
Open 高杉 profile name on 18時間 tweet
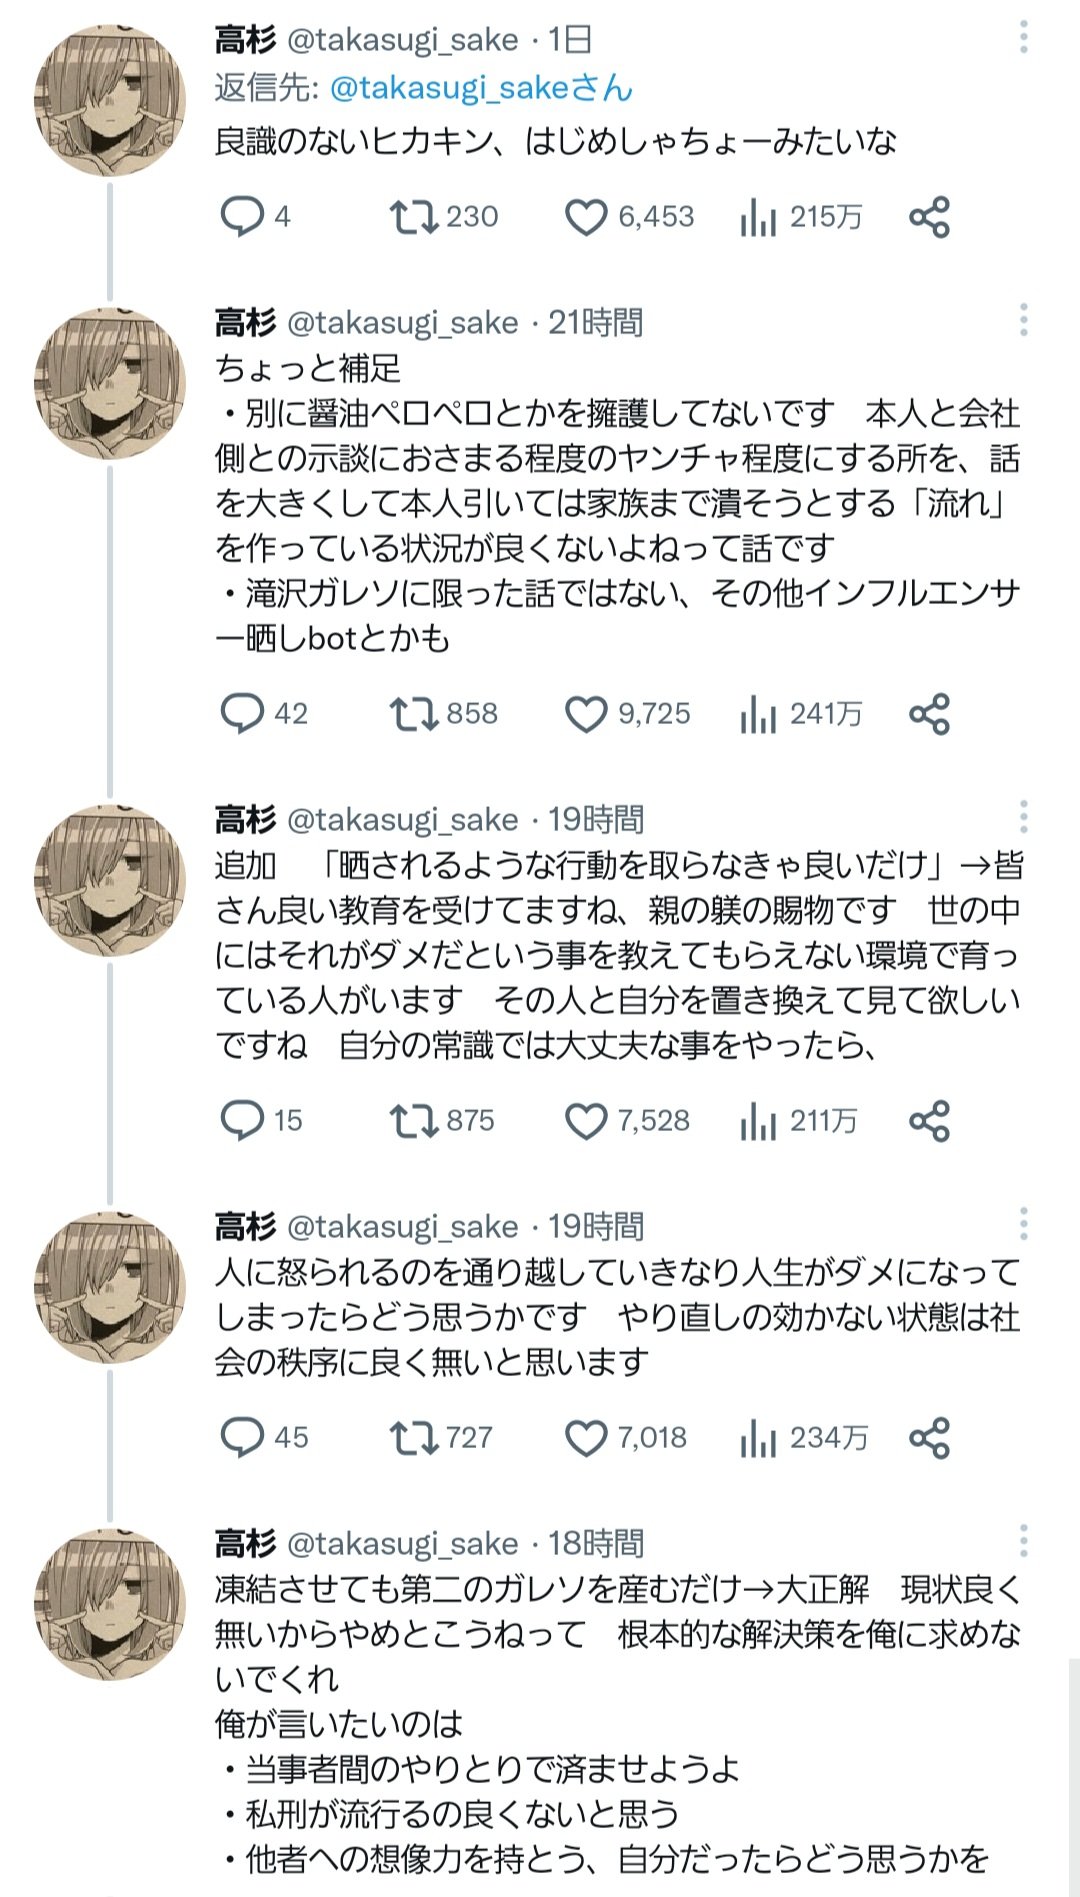click(x=245, y=1543)
